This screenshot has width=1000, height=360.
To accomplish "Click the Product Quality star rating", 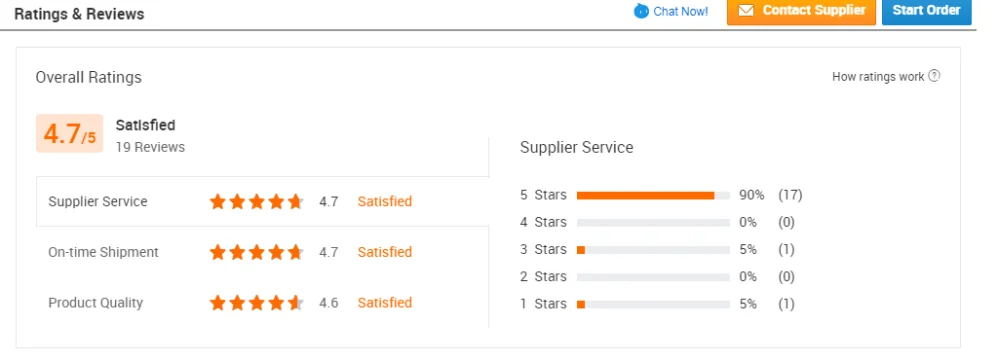I will (256, 303).
